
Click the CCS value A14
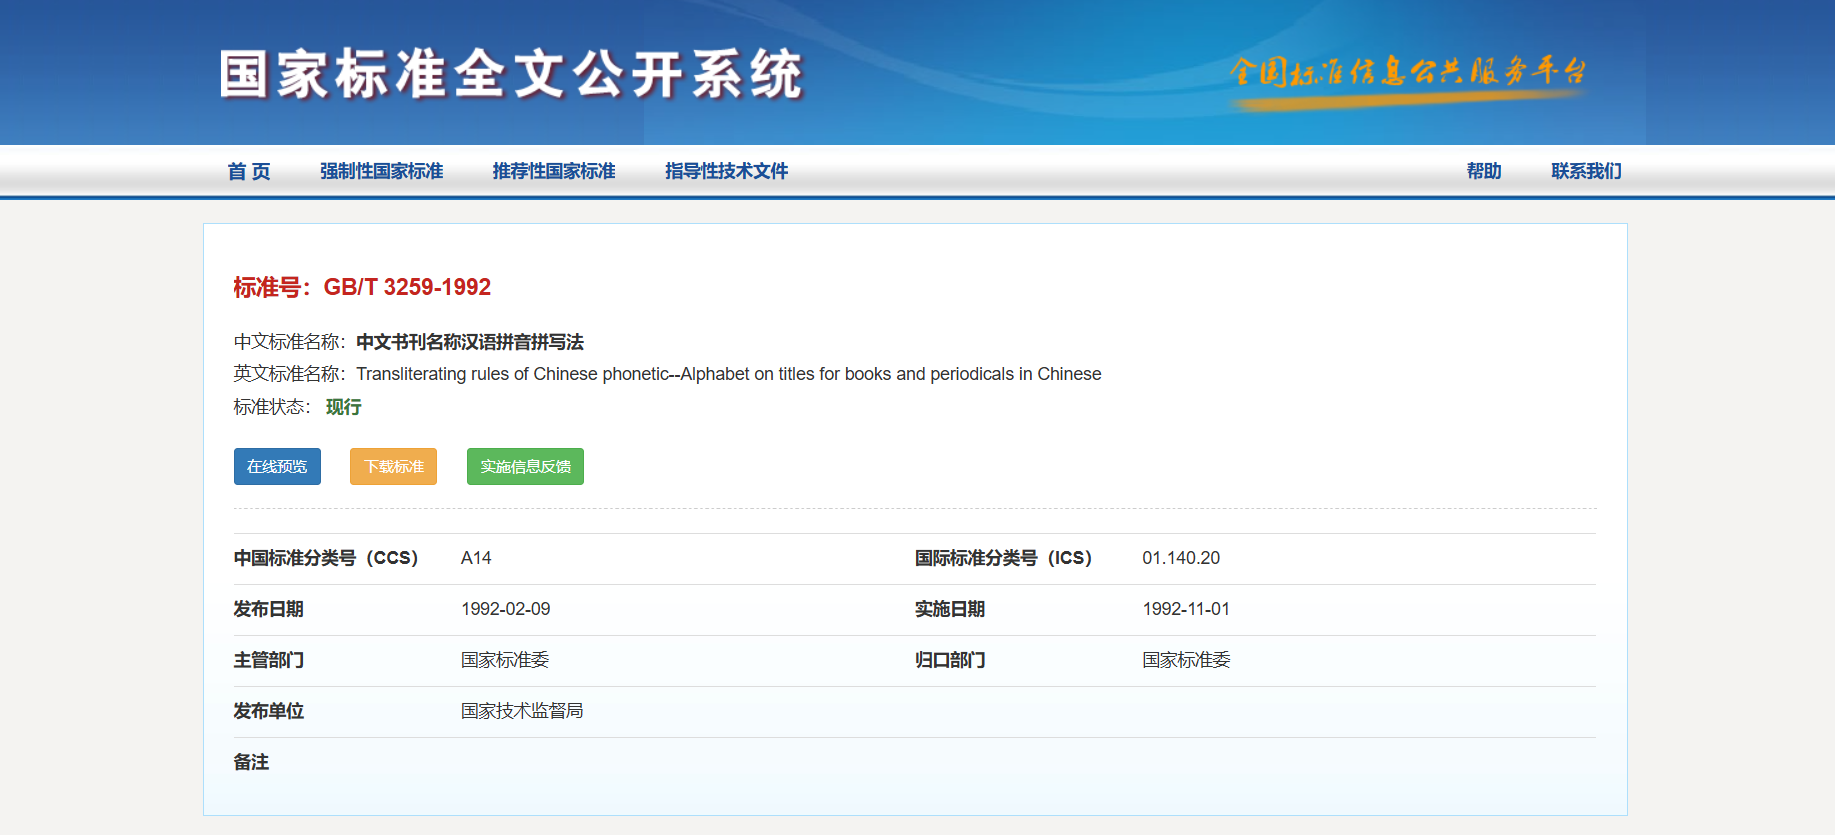point(476,558)
